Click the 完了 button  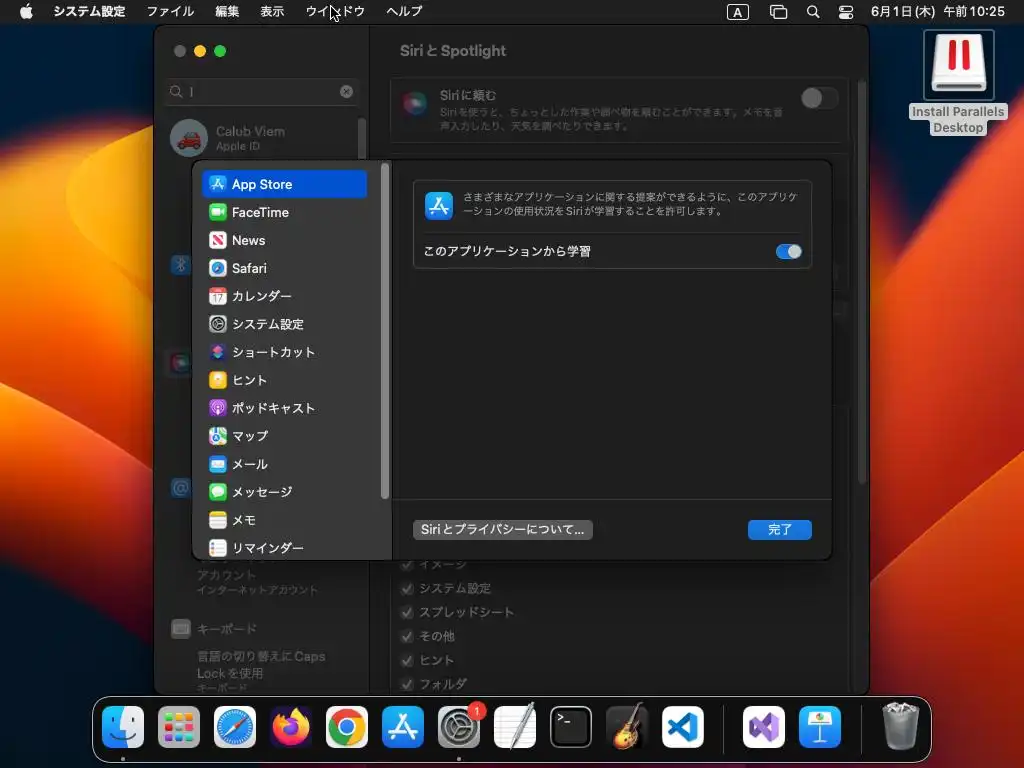tap(780, 530)
